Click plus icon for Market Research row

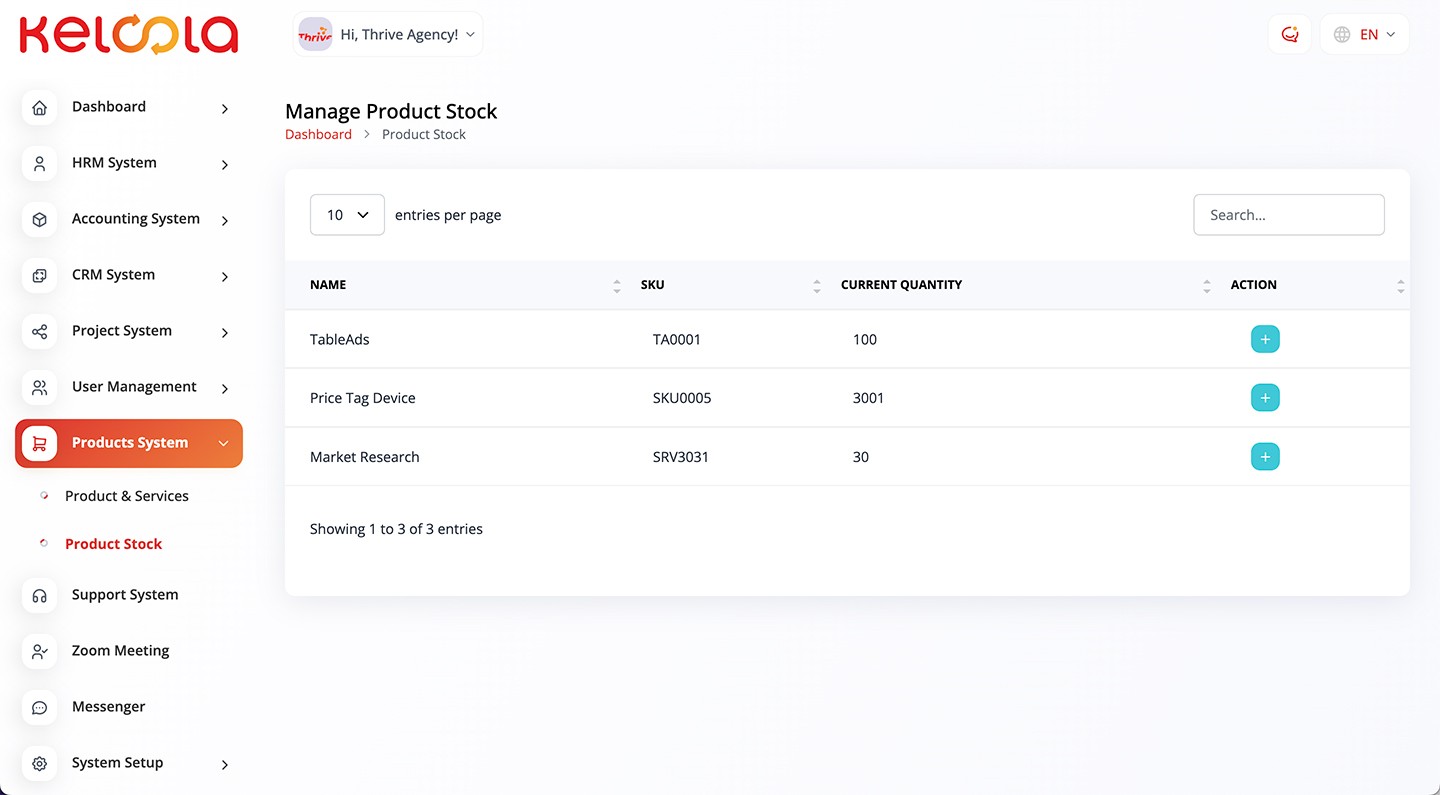coord(1265,457)
